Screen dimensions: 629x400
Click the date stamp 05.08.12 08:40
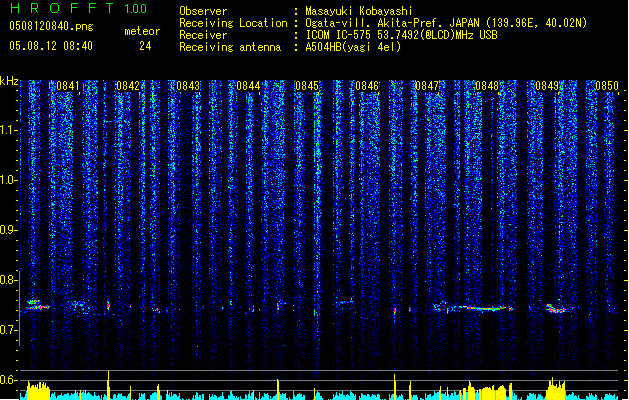(51, 46)
